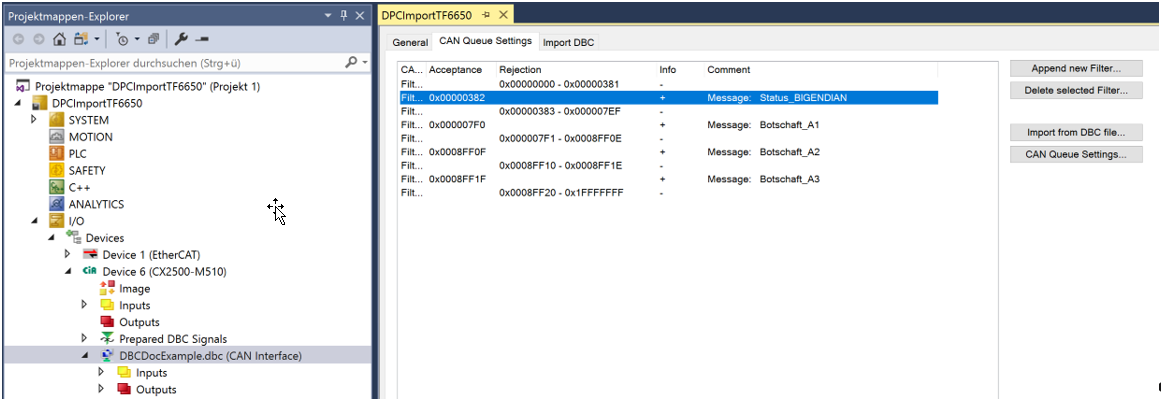This screenshot has width=1161, height=411.
Task: Select Outputs node under Device 6
Action: click(x=139, y=322)
